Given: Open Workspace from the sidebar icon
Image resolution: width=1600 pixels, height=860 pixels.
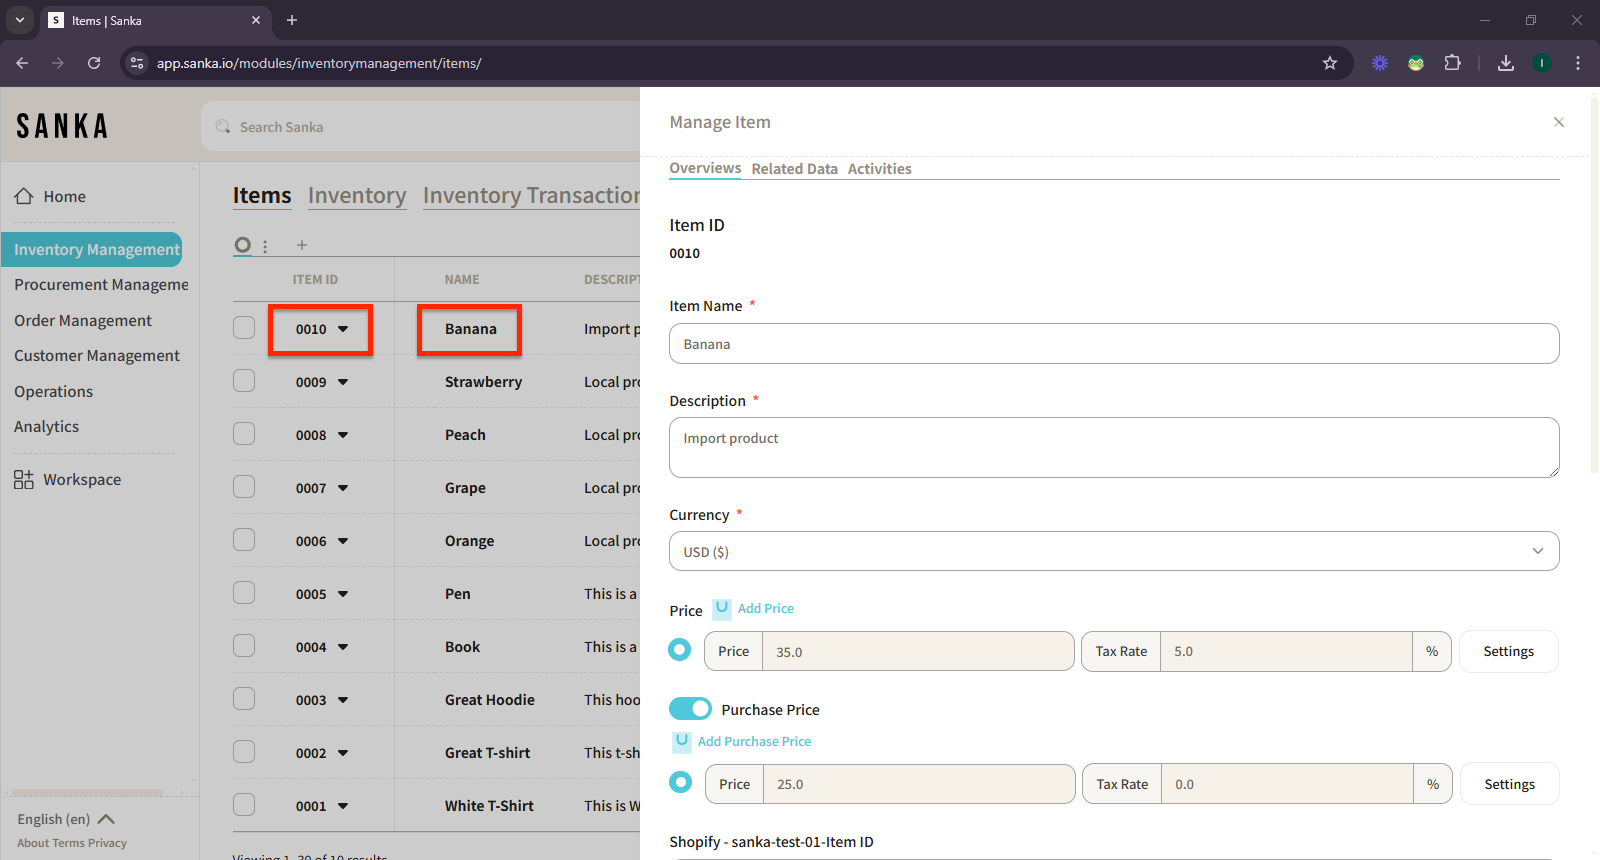Looking at the screenshot, I should point(24,480).
